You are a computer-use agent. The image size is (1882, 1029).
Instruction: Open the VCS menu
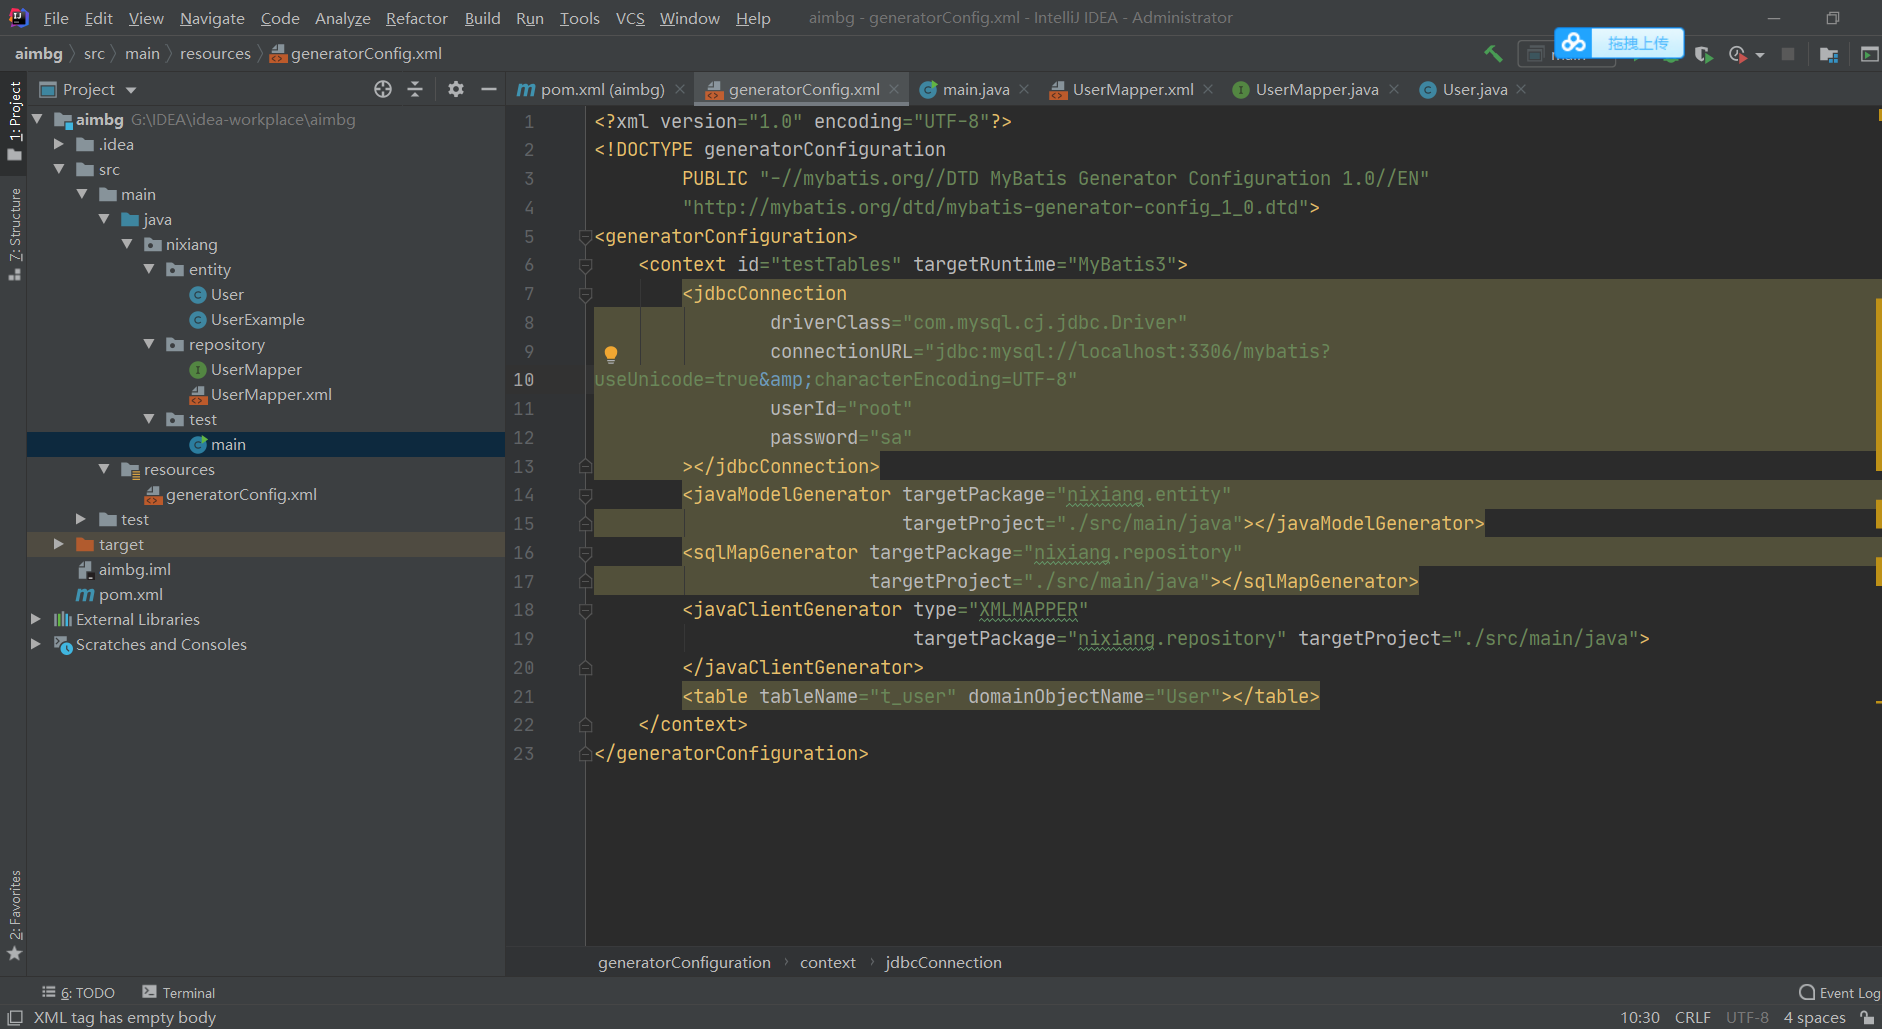coord(630,18)
